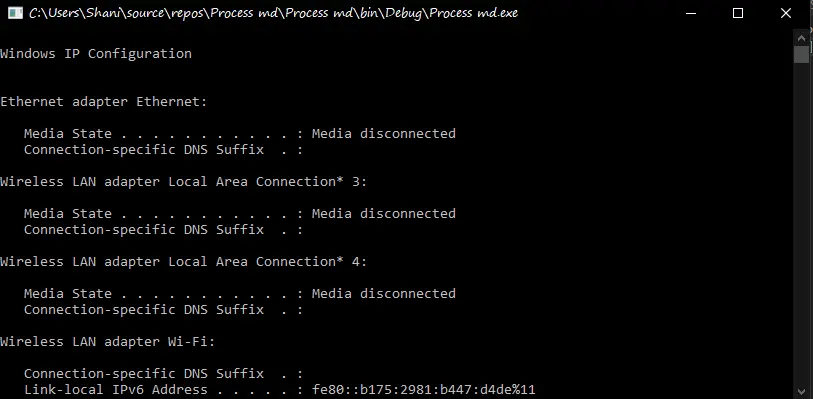The width and height of the screenshot is (813, 399).
Task: Maximize the console window
Action: tap(738, 13)
